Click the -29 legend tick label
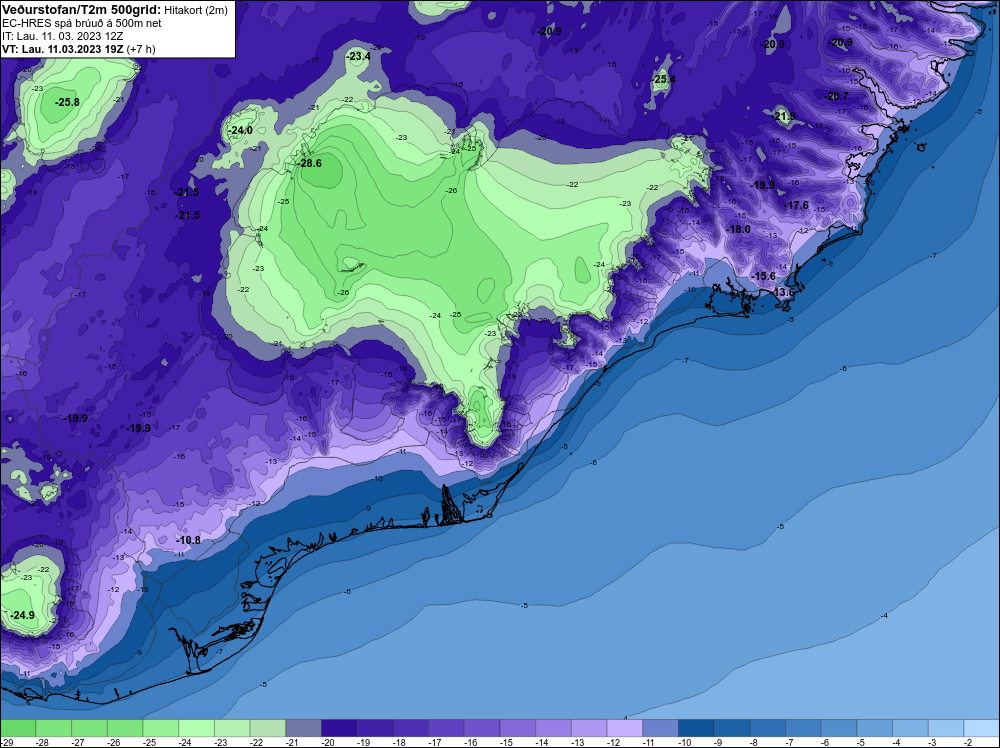The height and width of the screenshot is (748, 1000). click(x=6, y=742)
